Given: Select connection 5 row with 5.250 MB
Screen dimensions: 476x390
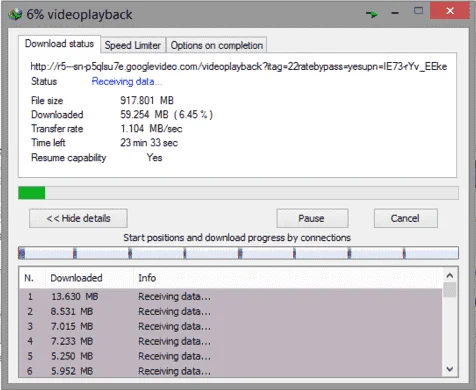Looking at the screenshot, I should click(231, 356).
